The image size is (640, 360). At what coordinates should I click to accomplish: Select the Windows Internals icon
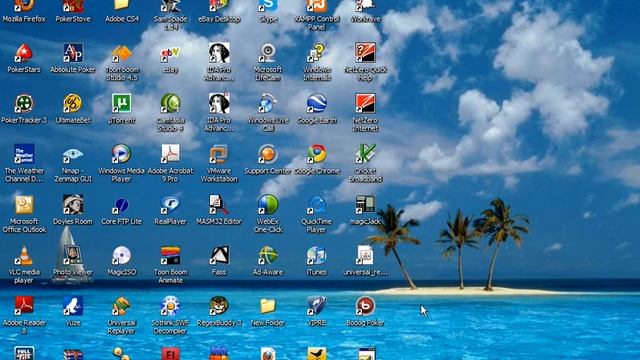tap(317, 53)
